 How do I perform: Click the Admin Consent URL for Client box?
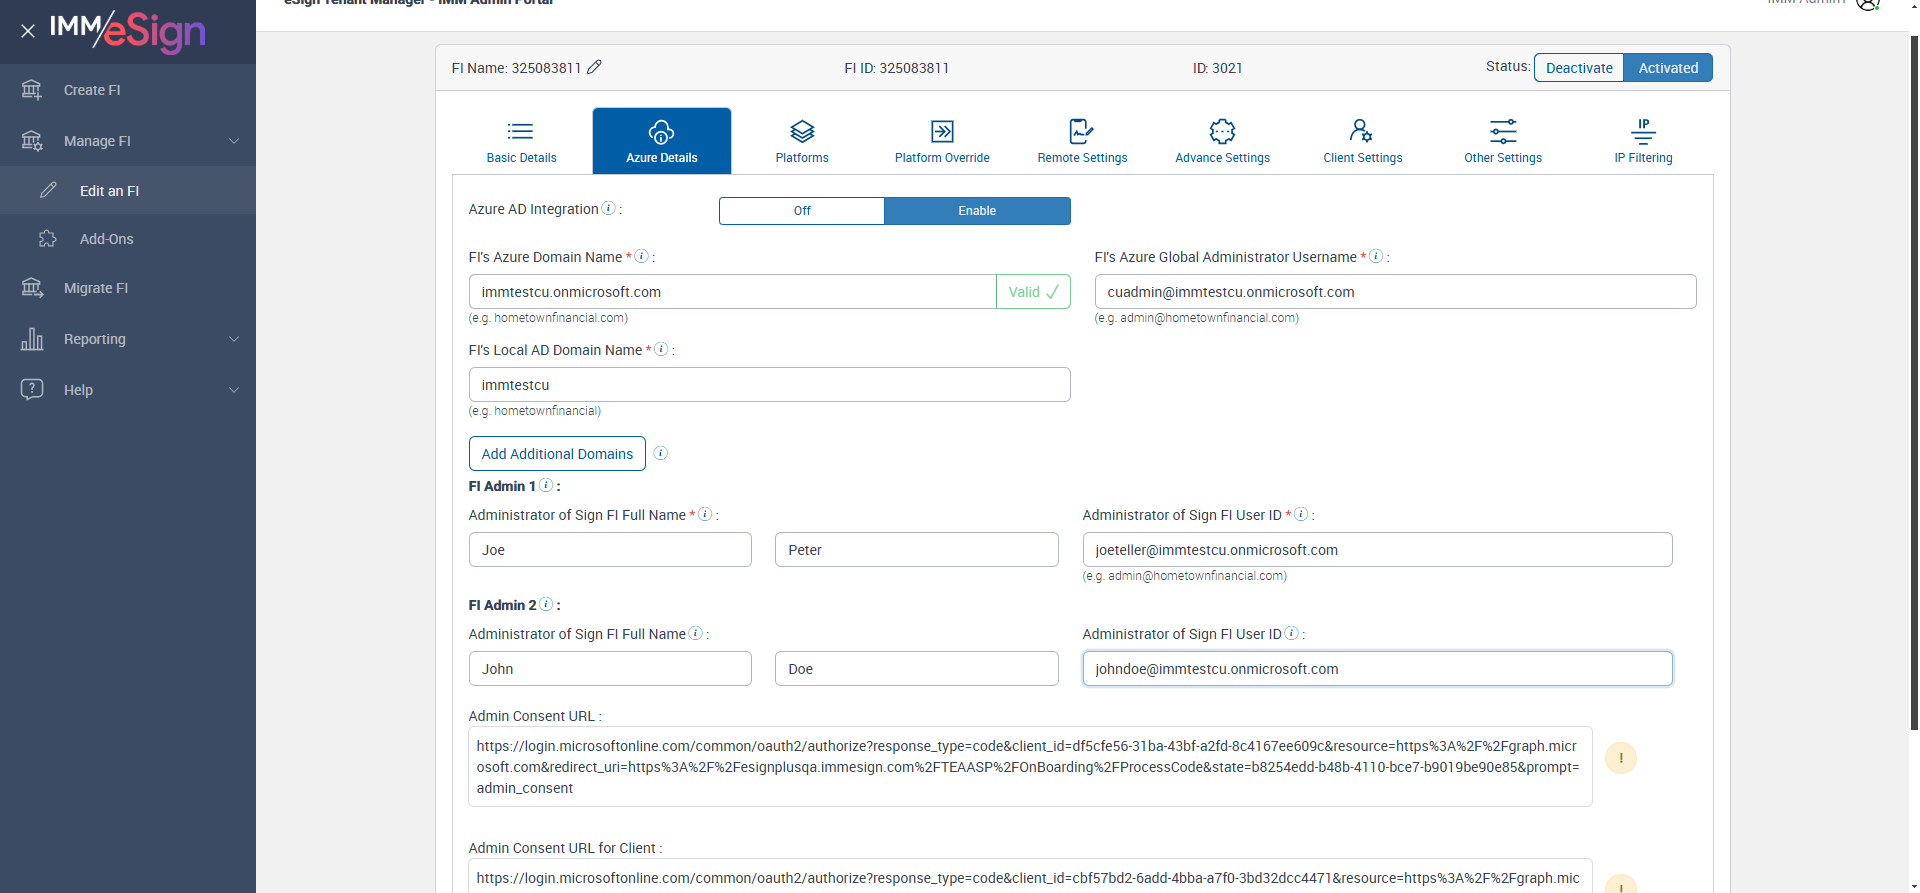[1030, 876]
